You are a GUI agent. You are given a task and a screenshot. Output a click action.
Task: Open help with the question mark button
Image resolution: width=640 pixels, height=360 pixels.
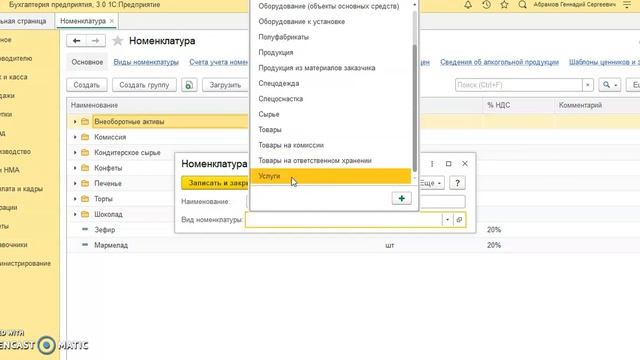coord(457,183)
